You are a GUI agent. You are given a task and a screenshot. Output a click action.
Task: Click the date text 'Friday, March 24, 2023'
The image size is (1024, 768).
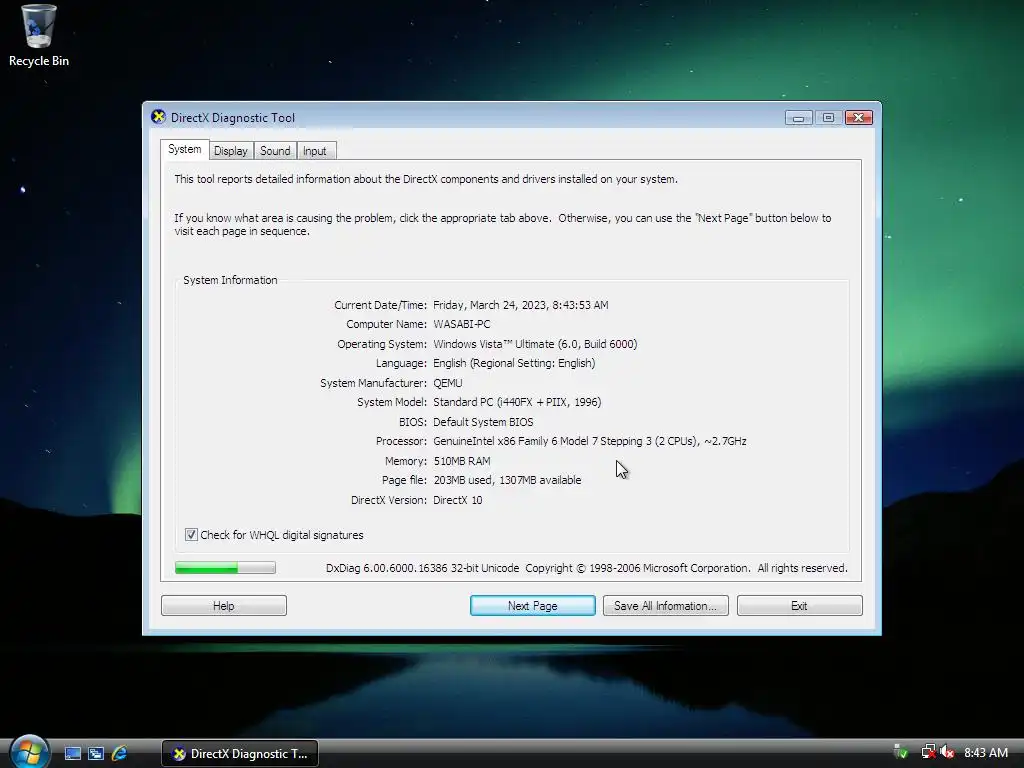click(490, 305)
